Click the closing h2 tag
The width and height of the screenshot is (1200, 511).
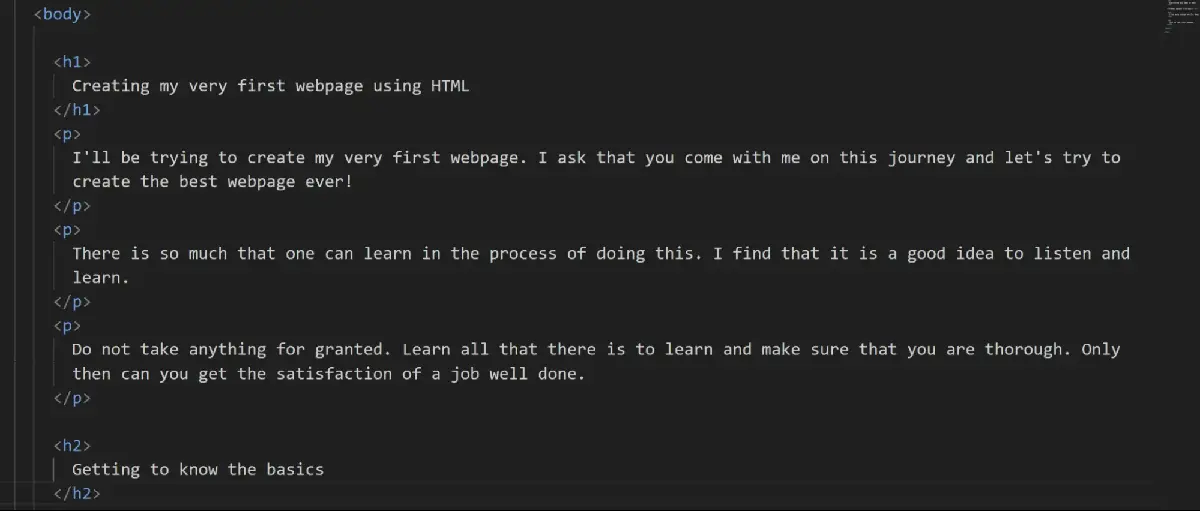point(77,494)
